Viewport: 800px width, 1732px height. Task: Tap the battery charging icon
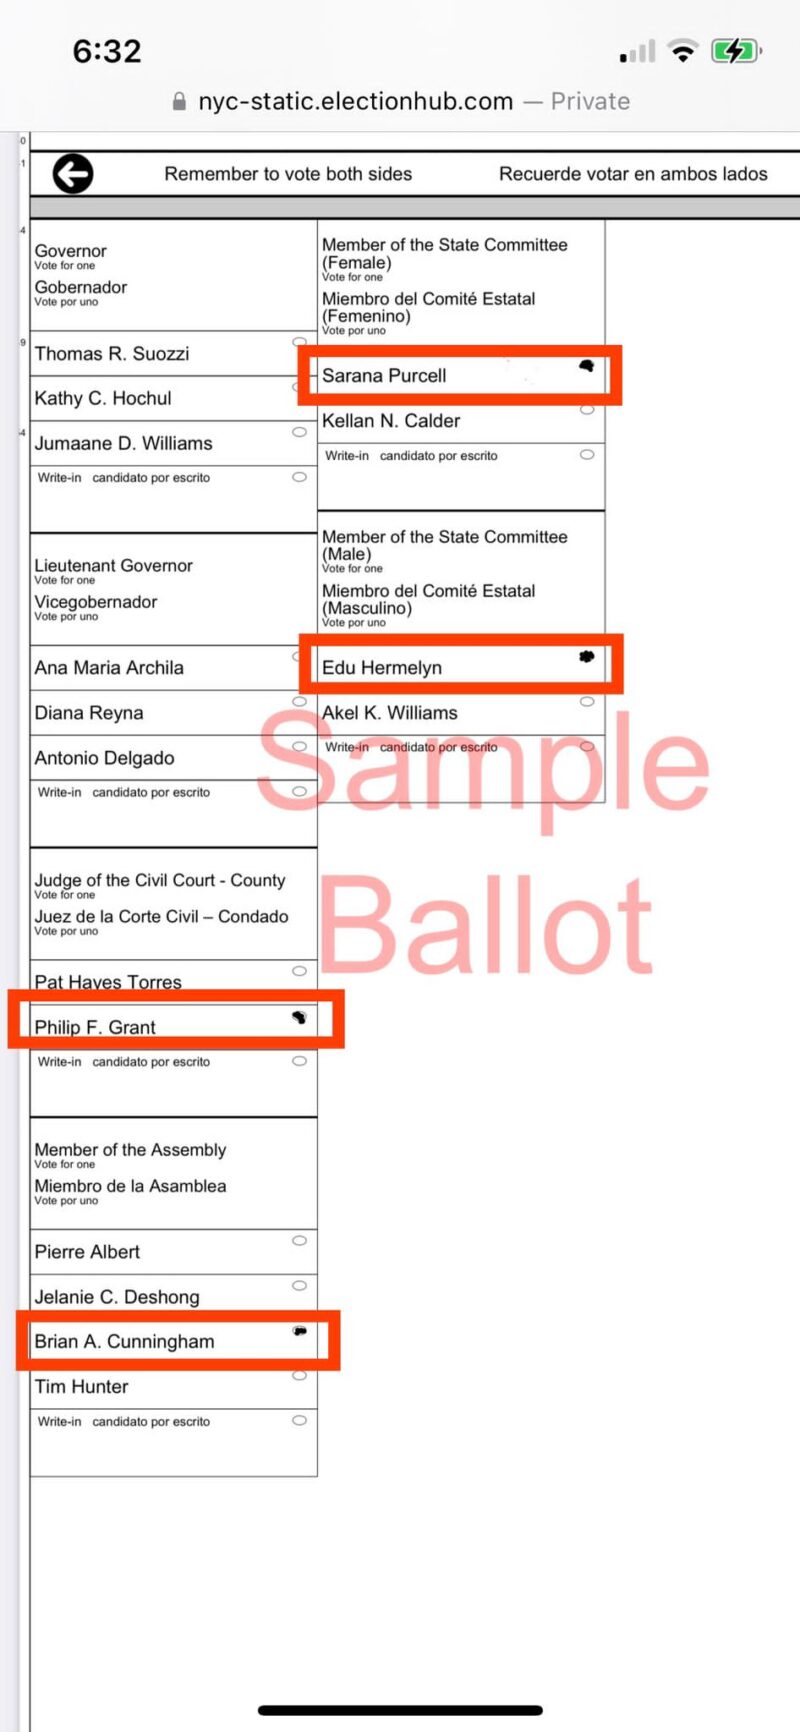click(735, 51)
